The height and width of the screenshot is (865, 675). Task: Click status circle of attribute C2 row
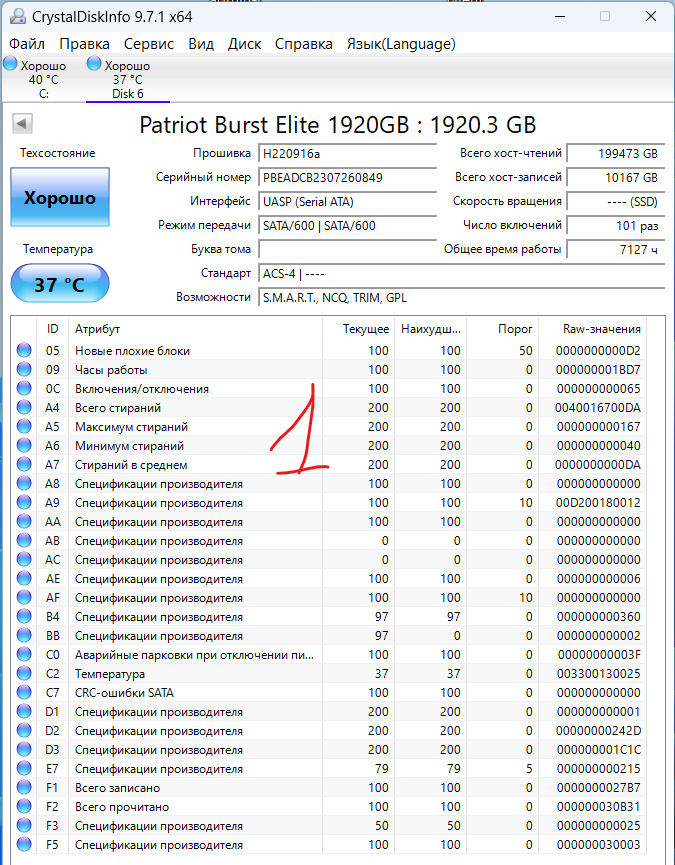point(24,674)
